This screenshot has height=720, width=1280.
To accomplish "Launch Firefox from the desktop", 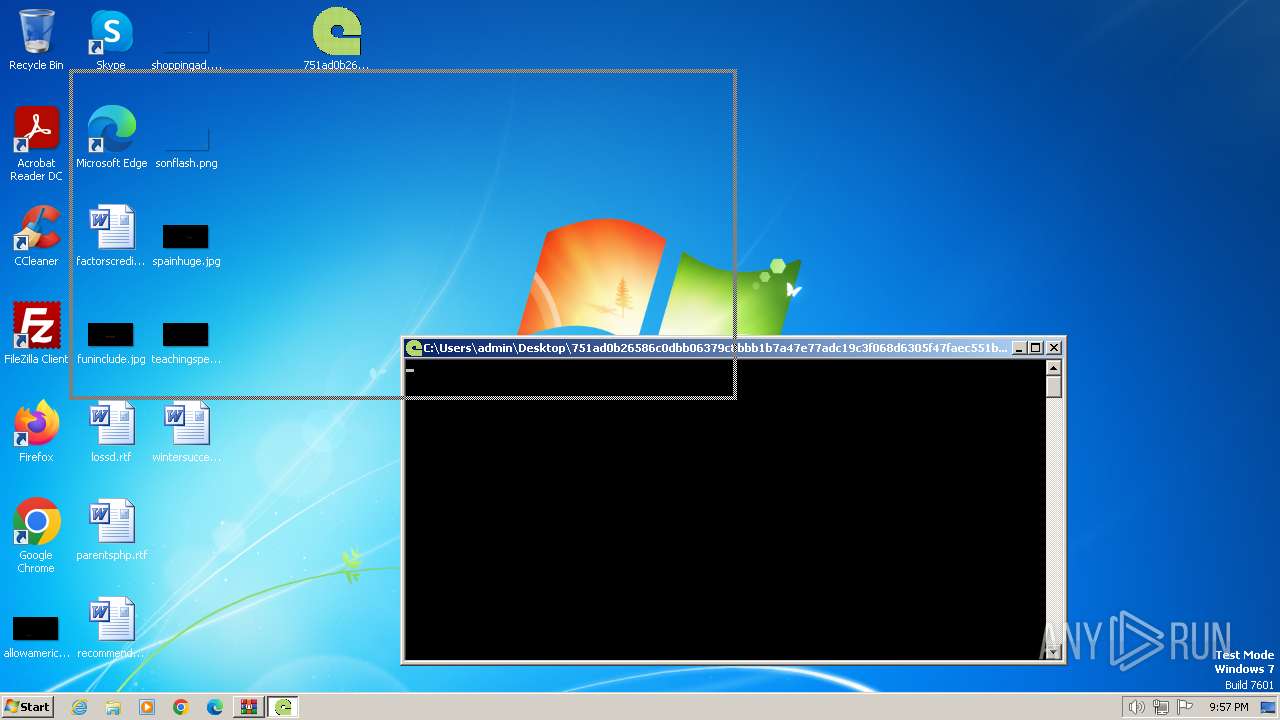I will point(36,432).
